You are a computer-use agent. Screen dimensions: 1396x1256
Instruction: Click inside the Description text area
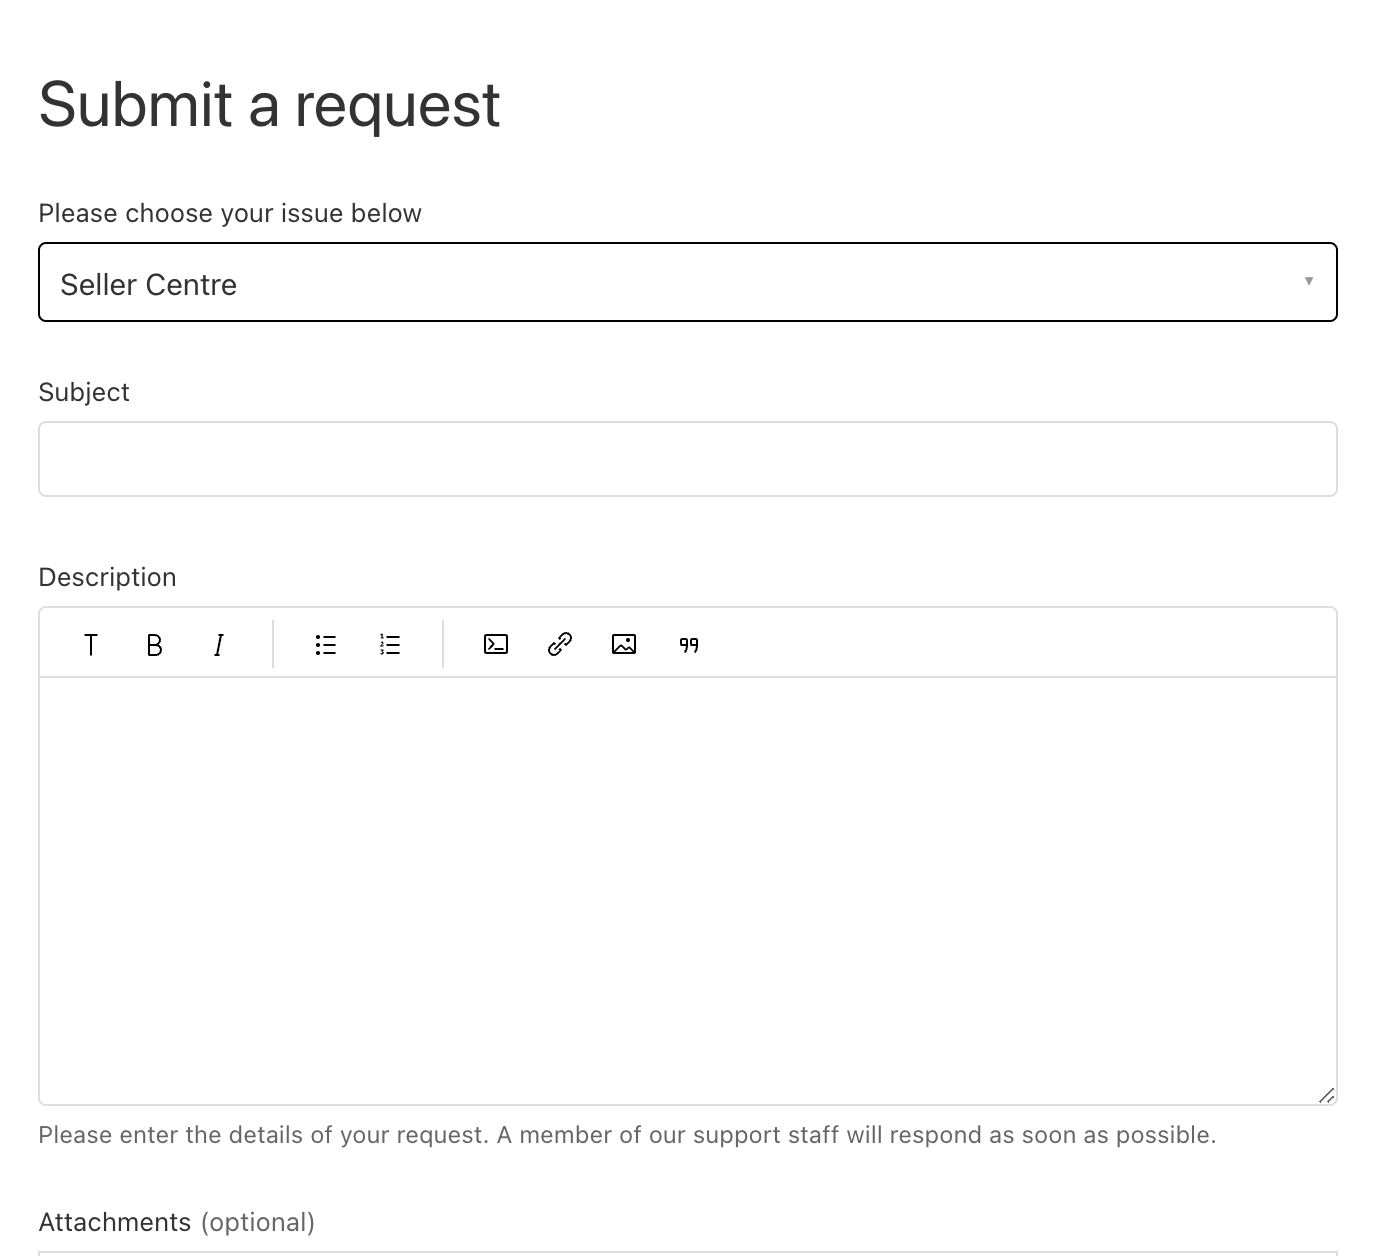[x=687, y=890]
